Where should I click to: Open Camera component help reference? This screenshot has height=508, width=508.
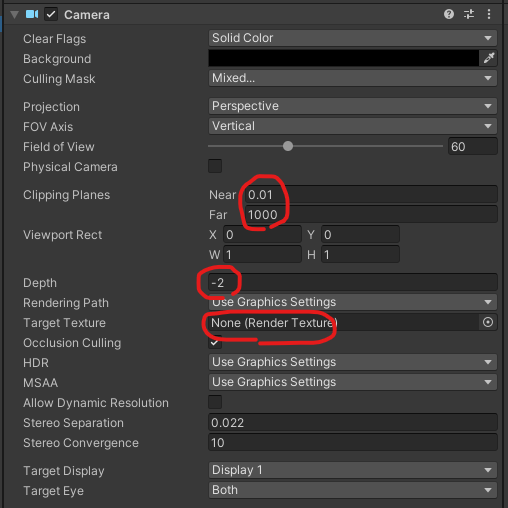449,14
